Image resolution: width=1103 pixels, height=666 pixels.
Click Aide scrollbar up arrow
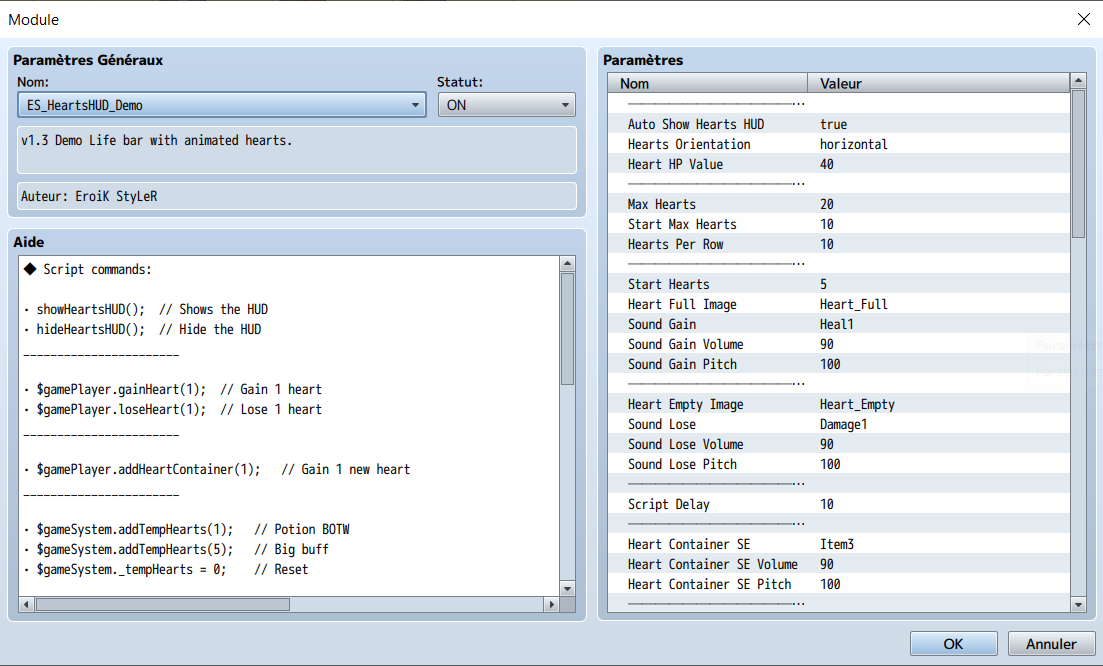[x=568, y=264]
